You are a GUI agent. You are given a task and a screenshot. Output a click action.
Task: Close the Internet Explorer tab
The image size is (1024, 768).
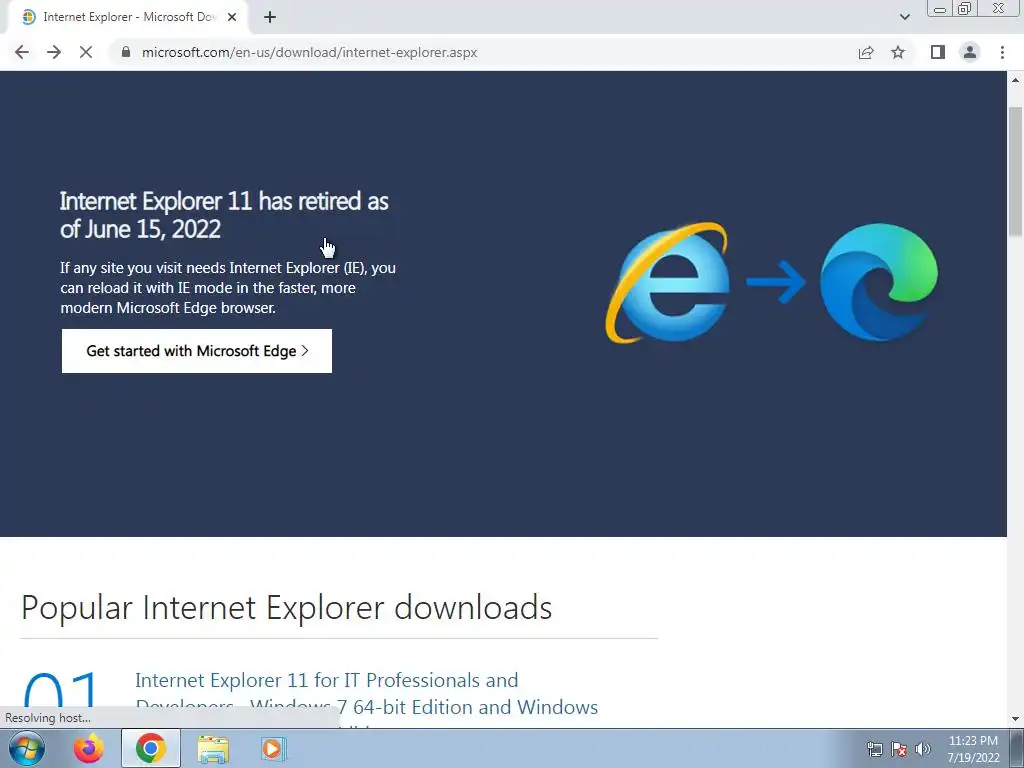tap(231, 18)
